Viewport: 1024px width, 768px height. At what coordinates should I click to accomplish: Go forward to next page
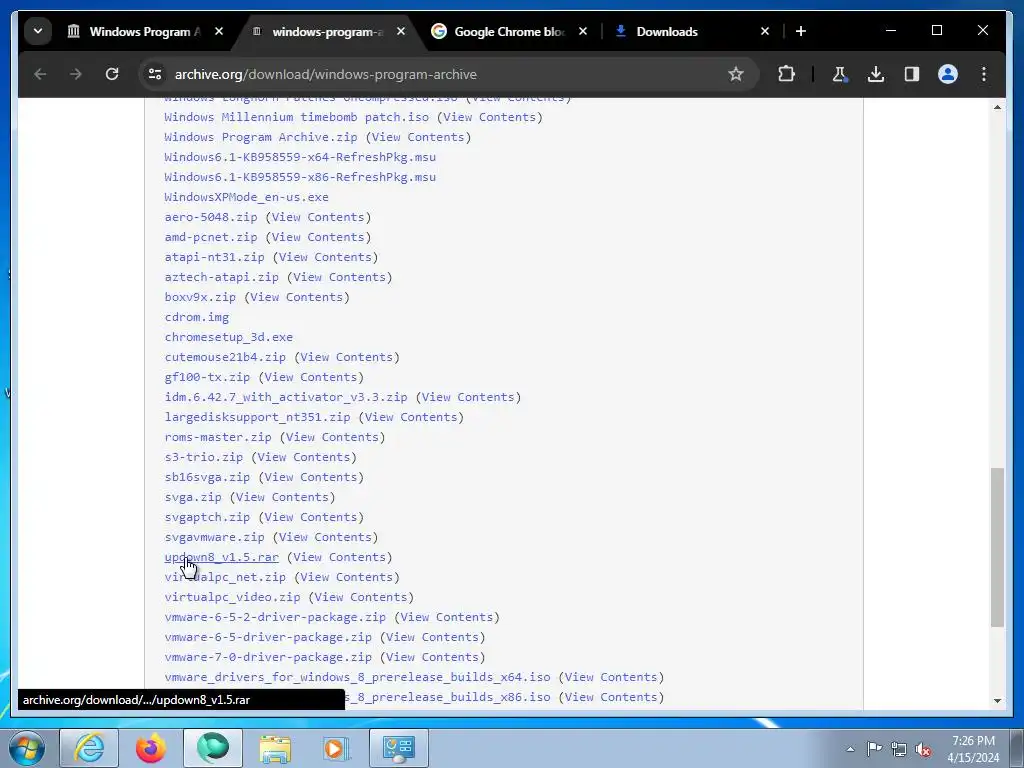tap(76, 74)
